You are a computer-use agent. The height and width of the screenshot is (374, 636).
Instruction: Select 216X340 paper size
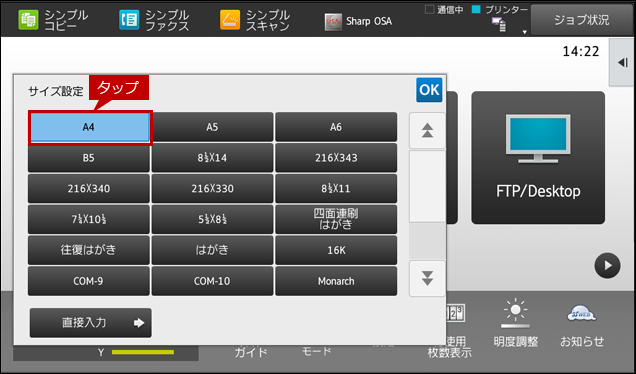pyautogui.click(x=88, y=189)
